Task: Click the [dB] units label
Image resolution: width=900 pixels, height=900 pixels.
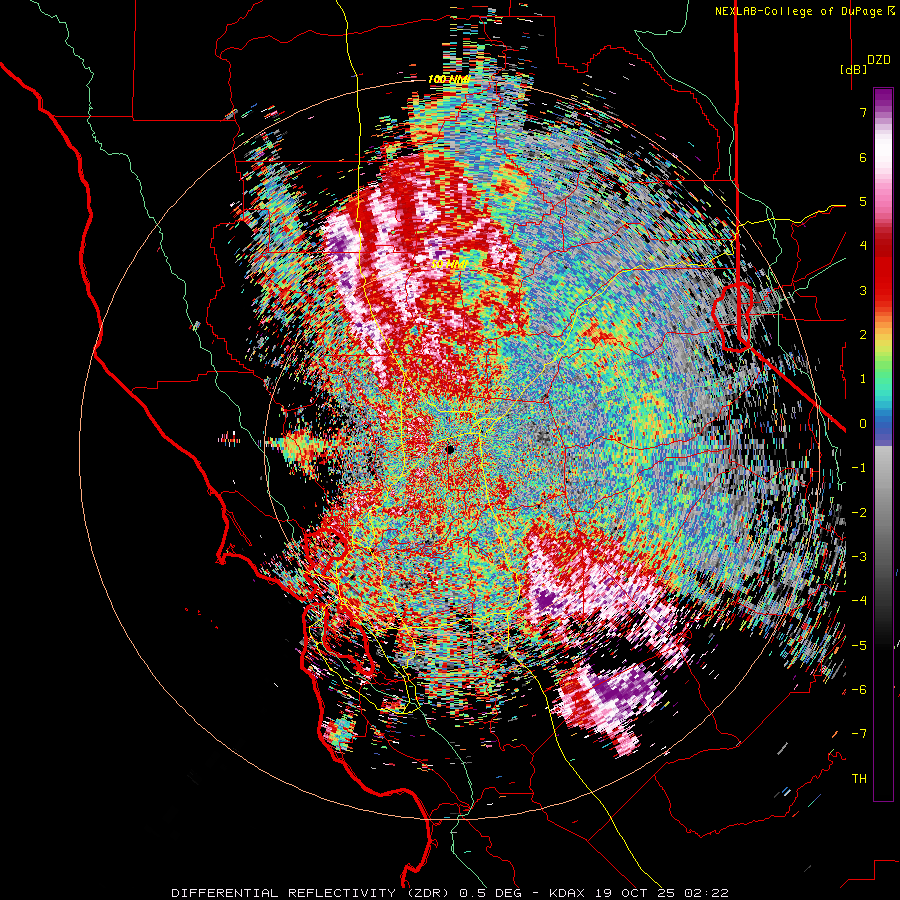Action: (x=853, y=69)
